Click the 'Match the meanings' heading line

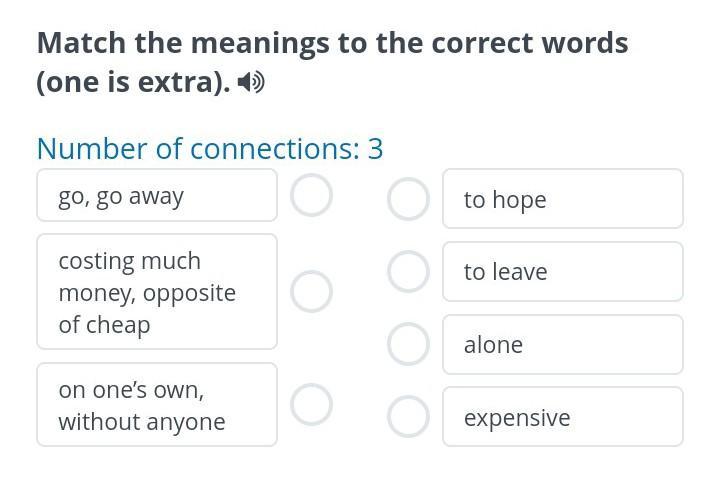(x=332, y=43)
